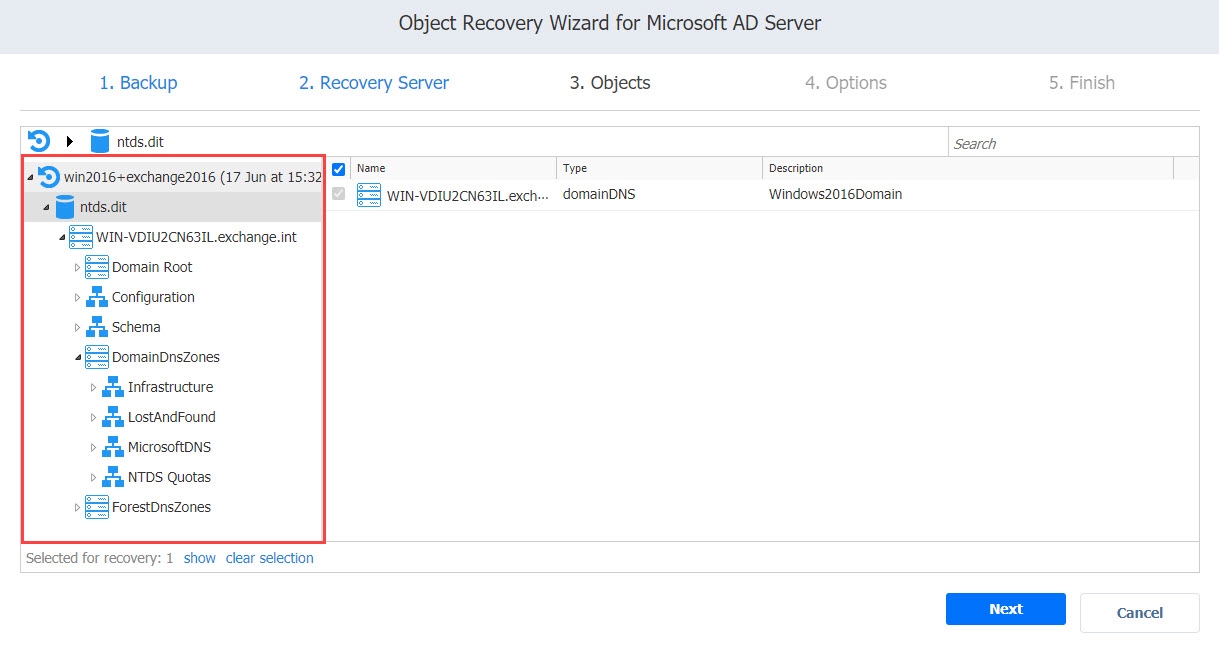Click the Domain Root server icon

[97, 267]
